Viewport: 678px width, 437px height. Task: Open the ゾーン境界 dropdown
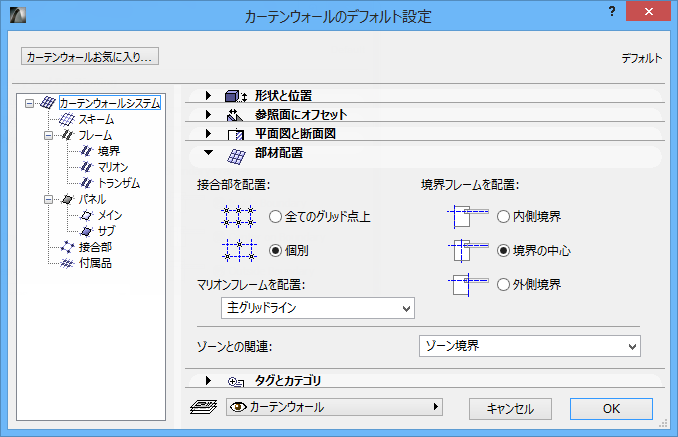tap(530, 346)
